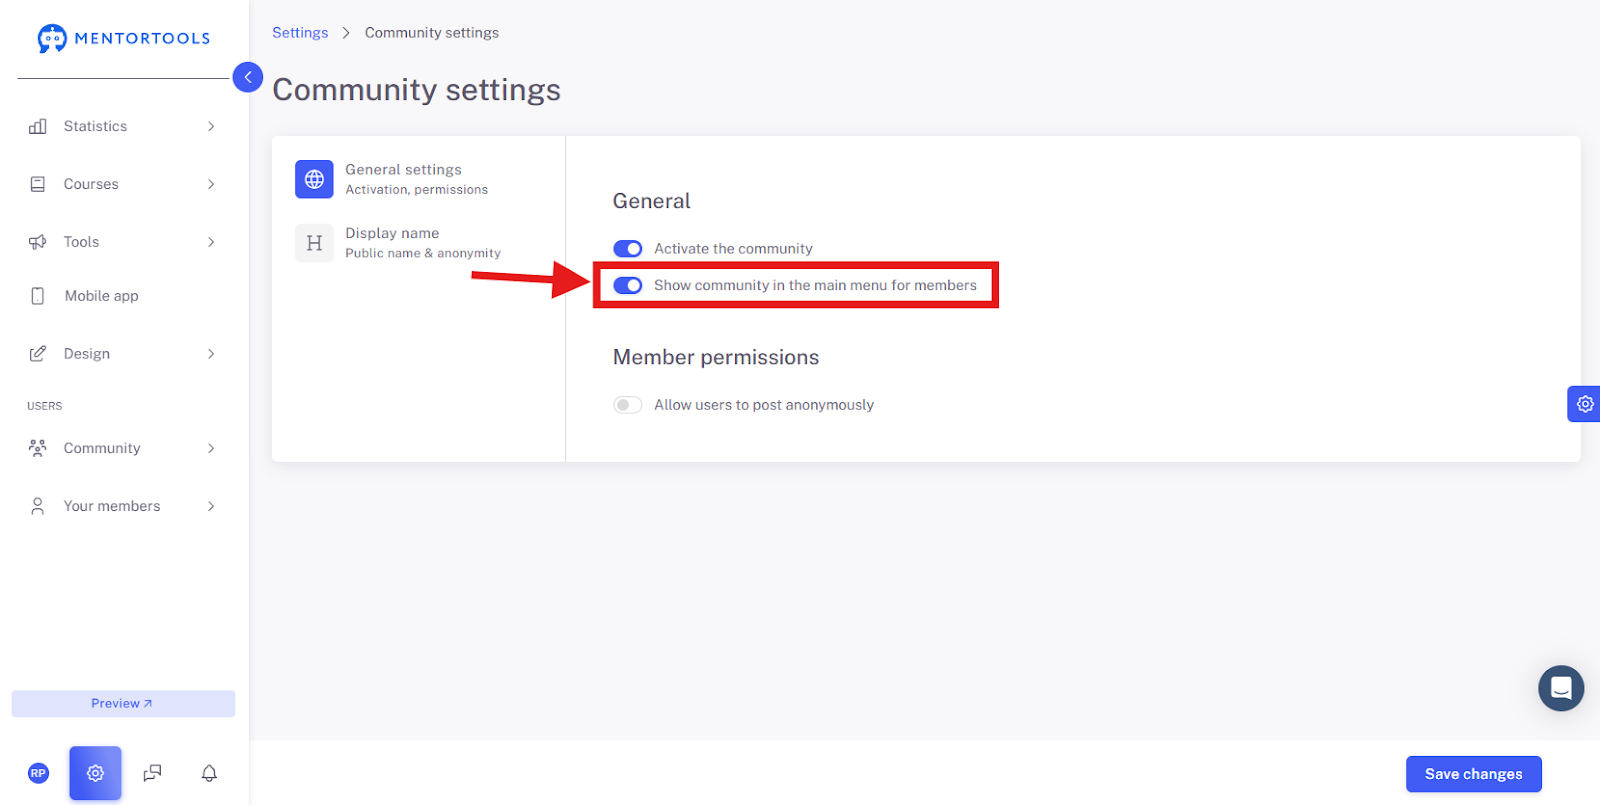Expand the Your members chevron
The height and width of the screenshot is (805, 1600).
pos(211,506)
